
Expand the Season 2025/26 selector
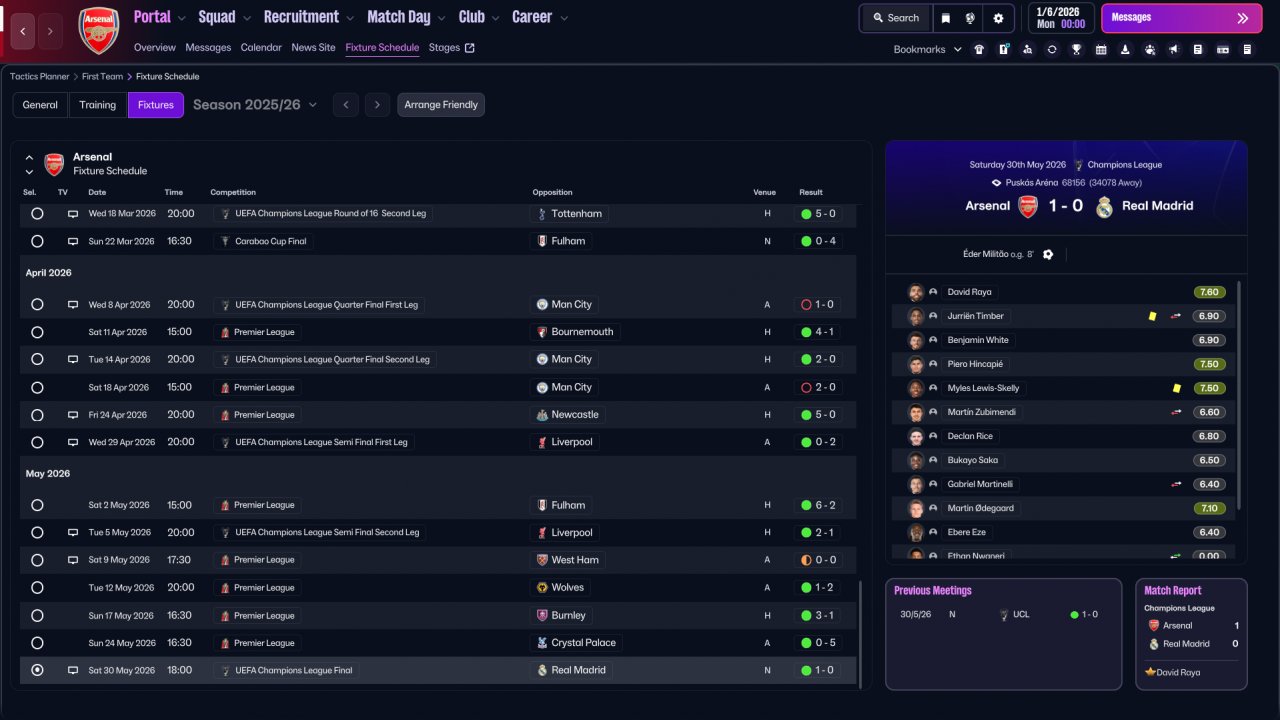[x=255, y=105]
